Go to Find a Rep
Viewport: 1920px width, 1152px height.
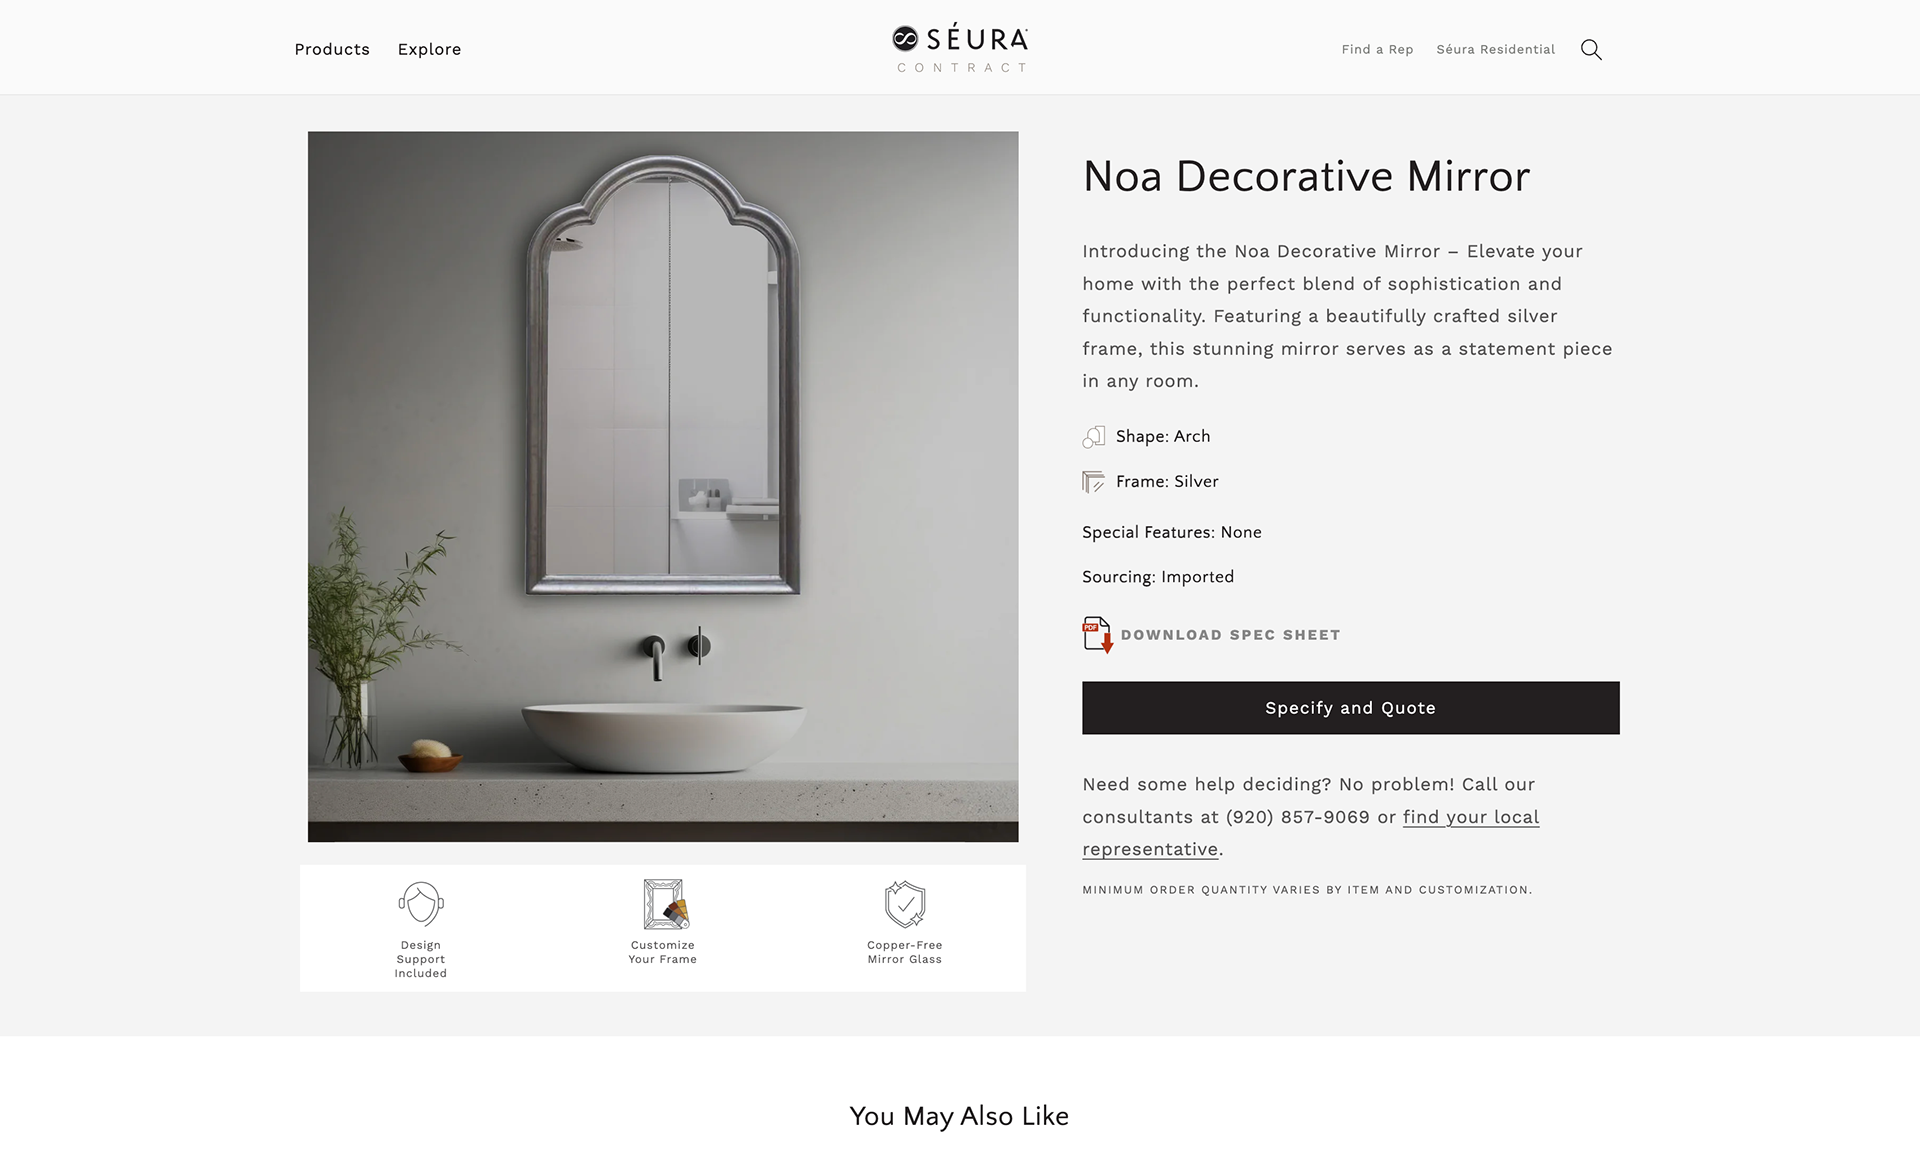pyautogui.click(x=1377, y=49)
